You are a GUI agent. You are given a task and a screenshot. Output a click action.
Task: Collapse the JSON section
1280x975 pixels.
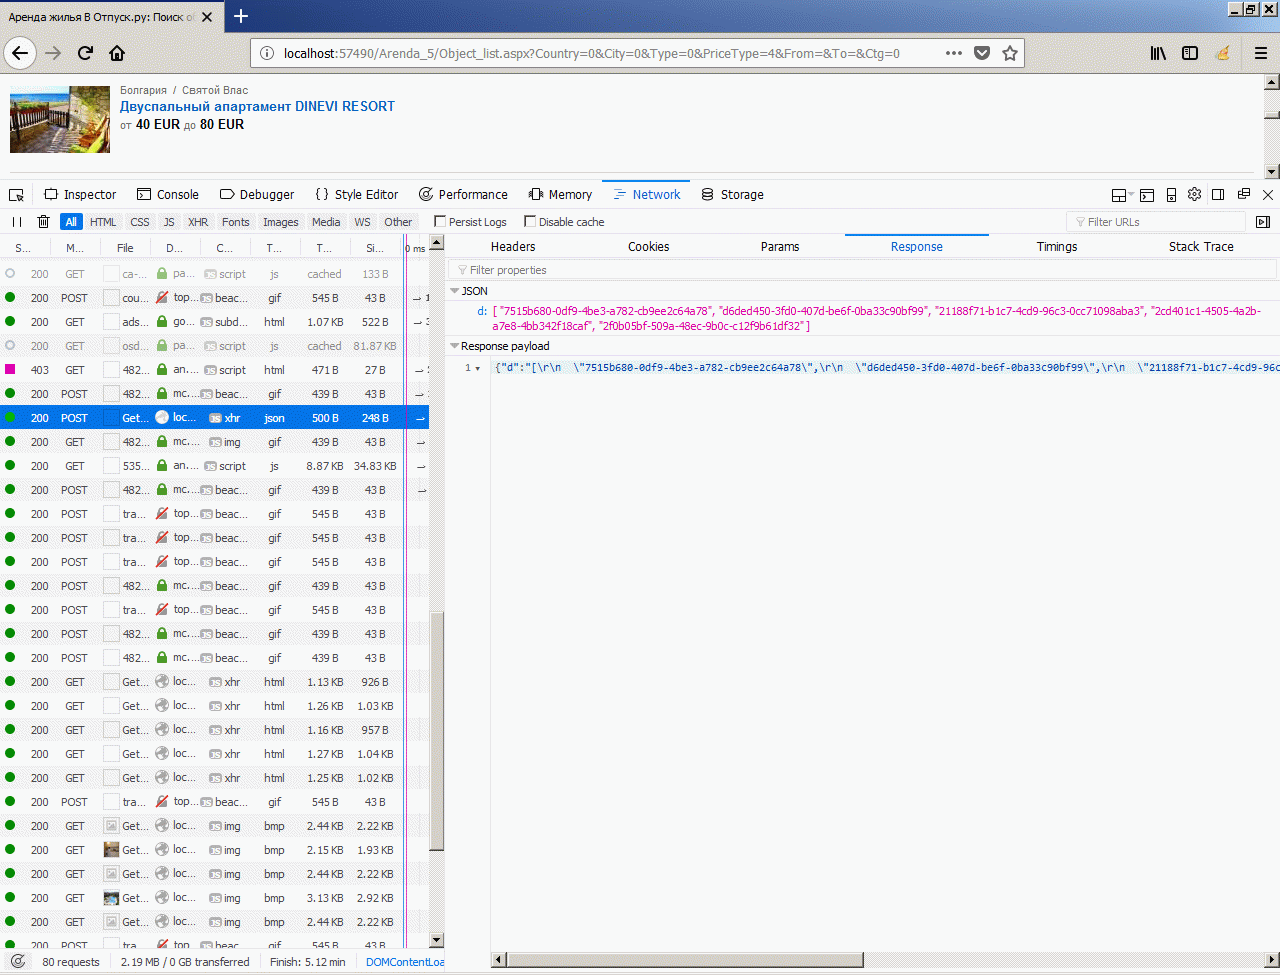click(x=454, y=291)
